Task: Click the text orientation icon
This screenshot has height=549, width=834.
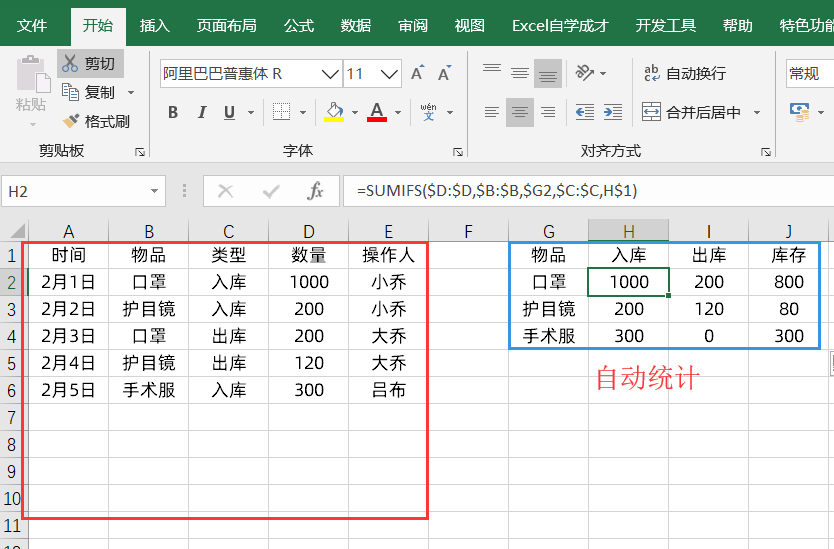Action: pyautogui.click(x=585, y=73)
